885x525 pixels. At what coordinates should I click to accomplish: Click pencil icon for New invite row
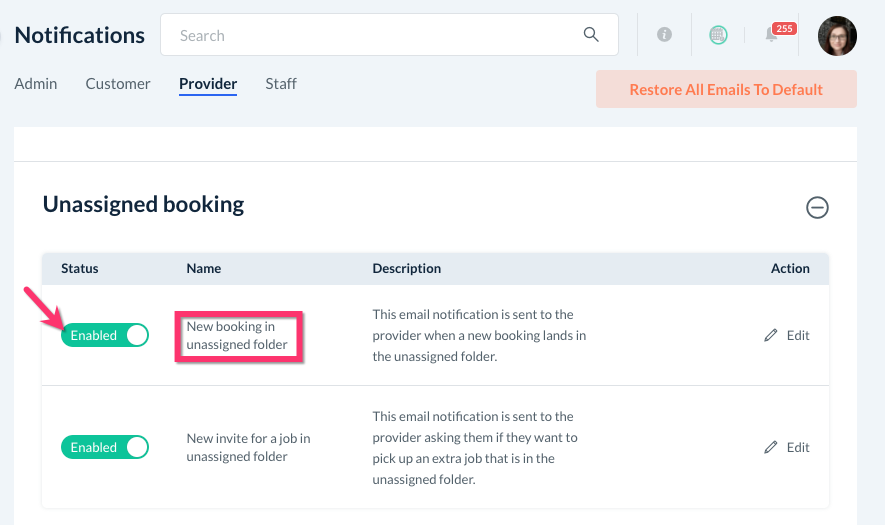point(771,448)
